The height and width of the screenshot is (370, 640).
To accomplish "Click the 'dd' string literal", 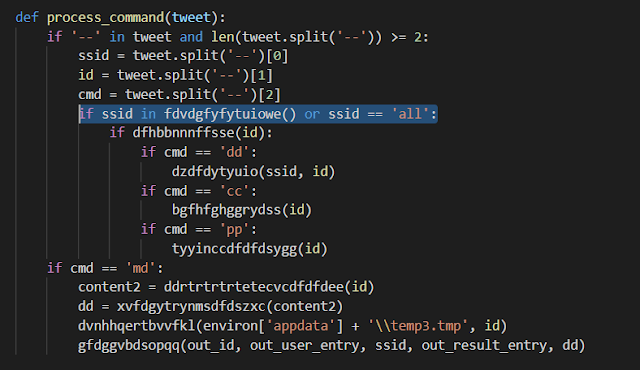I will [x=234, y=152].
